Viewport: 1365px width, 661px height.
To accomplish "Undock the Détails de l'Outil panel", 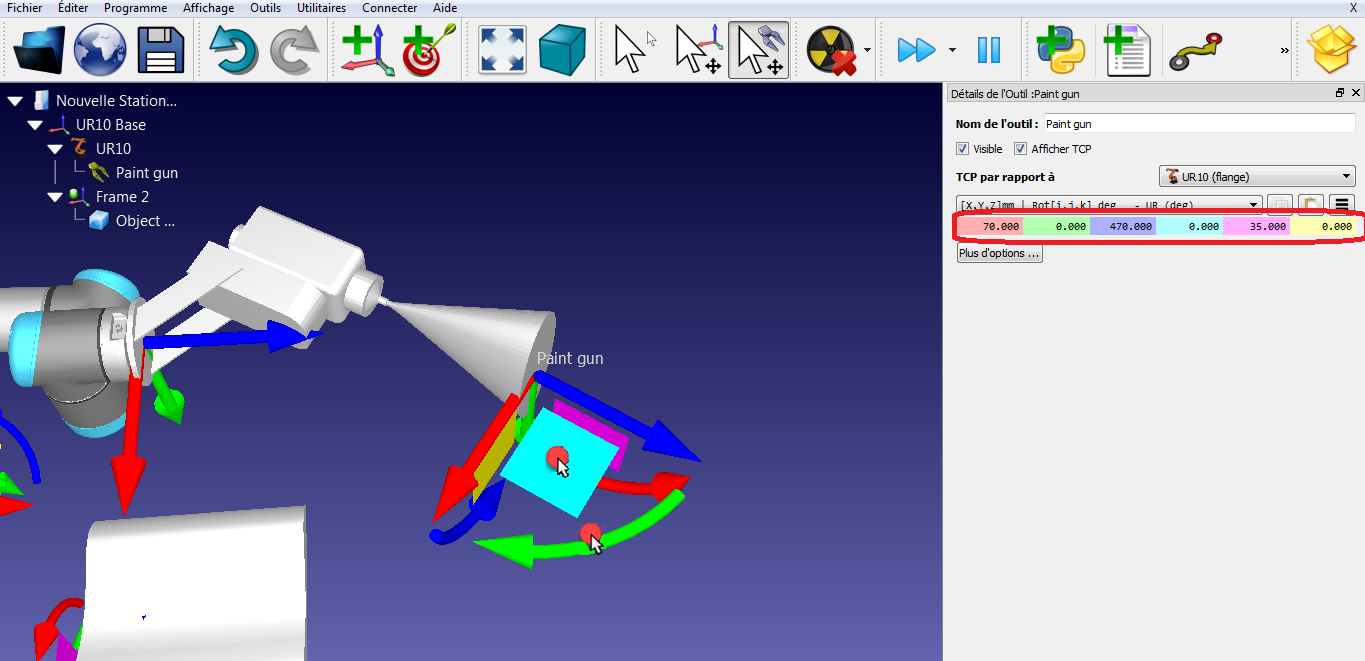I will [1340, 93].
